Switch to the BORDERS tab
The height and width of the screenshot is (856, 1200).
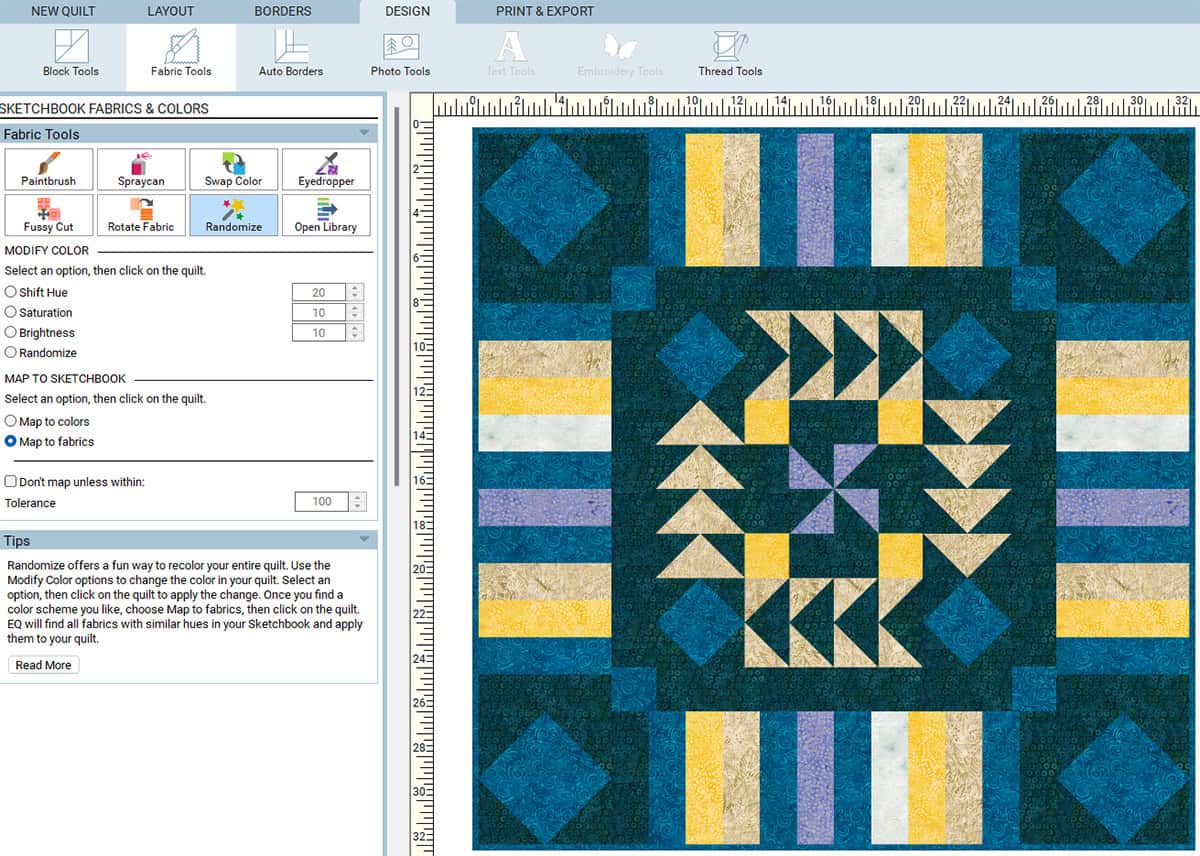[x=283, y=11]
